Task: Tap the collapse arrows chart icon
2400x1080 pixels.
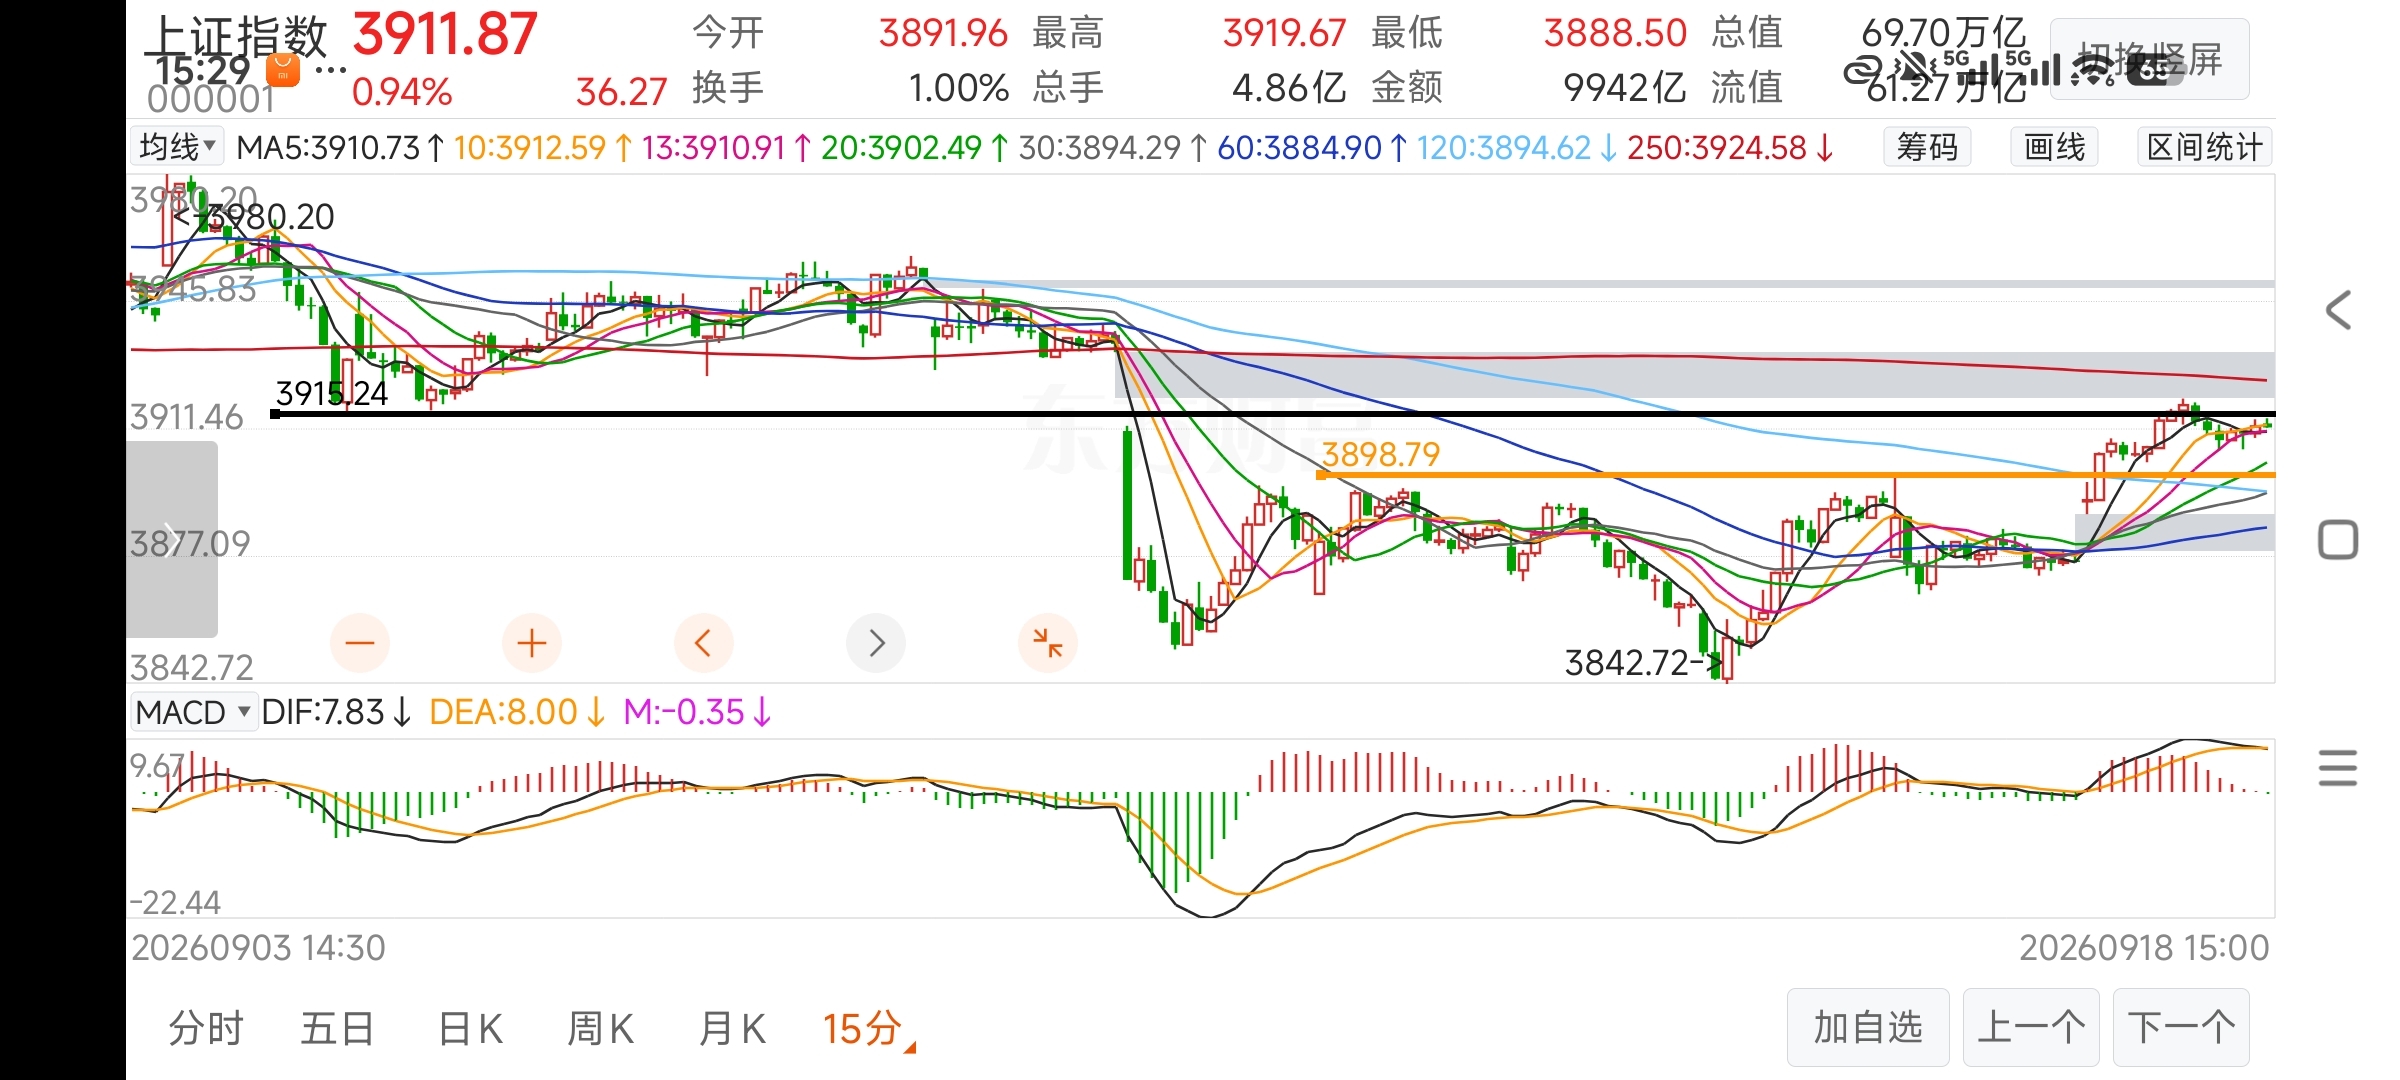Action: (x=1048, y=643)
